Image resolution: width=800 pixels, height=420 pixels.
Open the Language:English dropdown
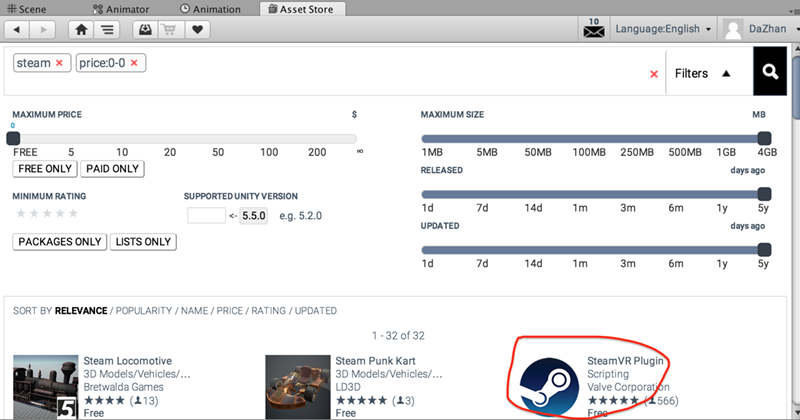pos(664,29)
